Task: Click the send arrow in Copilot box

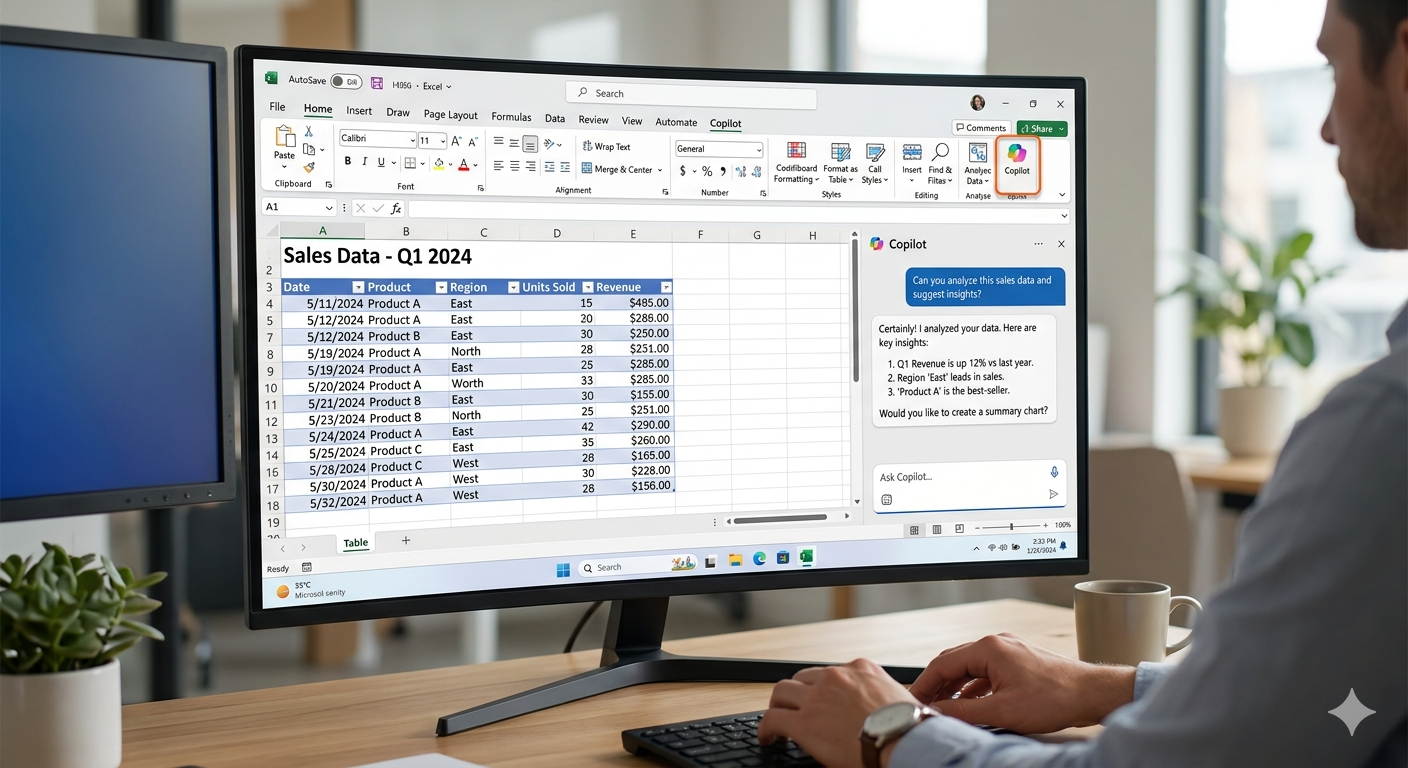Action: [x=1053, y=494]
